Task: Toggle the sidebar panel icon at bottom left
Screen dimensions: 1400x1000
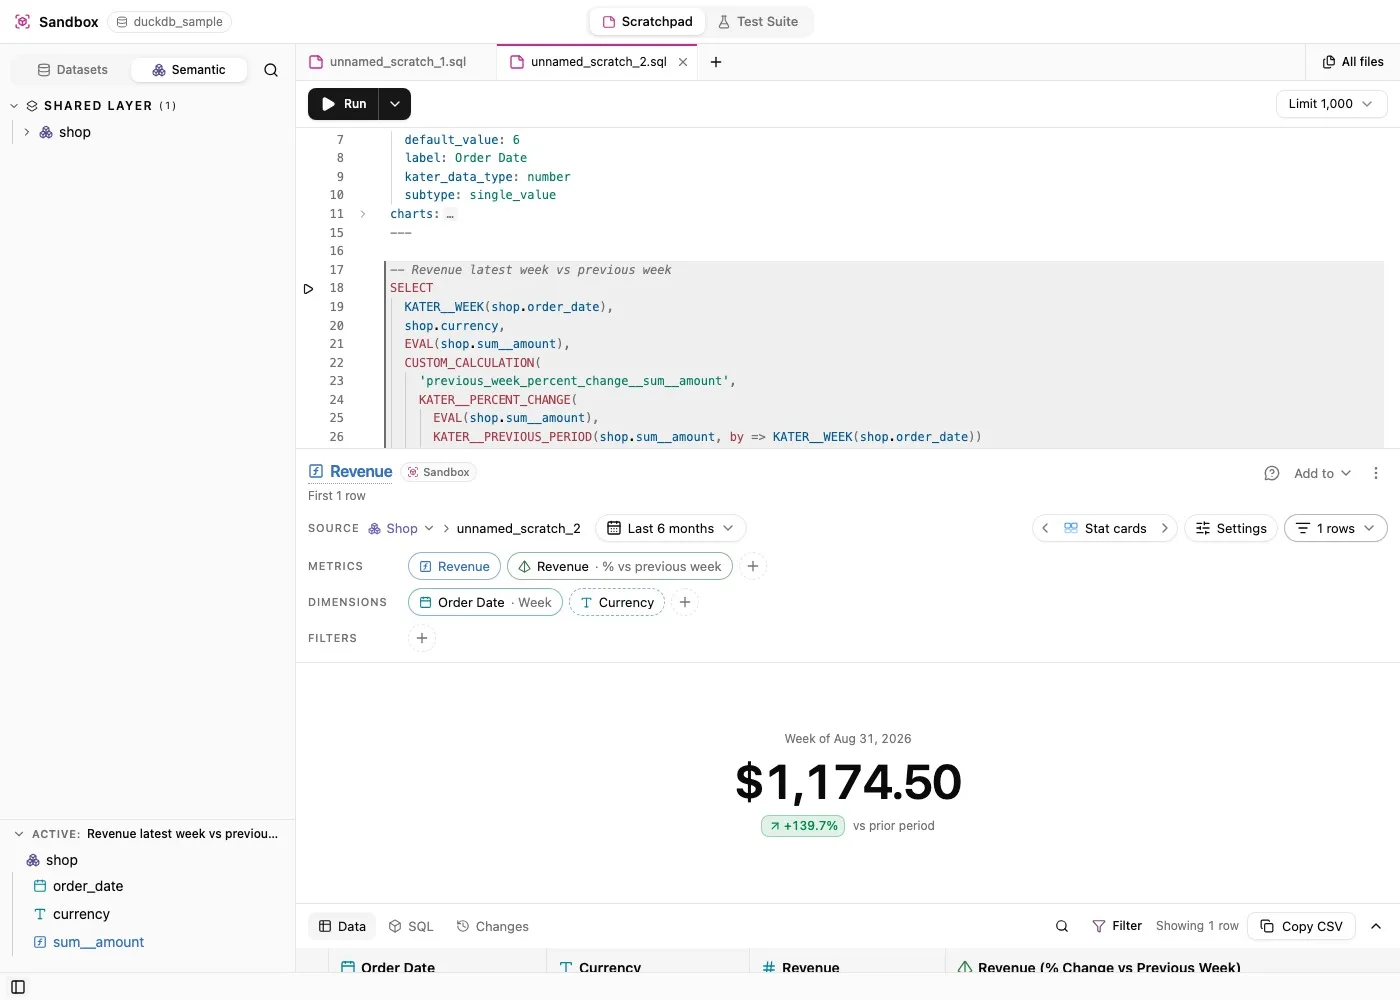Action: point(18,987)
